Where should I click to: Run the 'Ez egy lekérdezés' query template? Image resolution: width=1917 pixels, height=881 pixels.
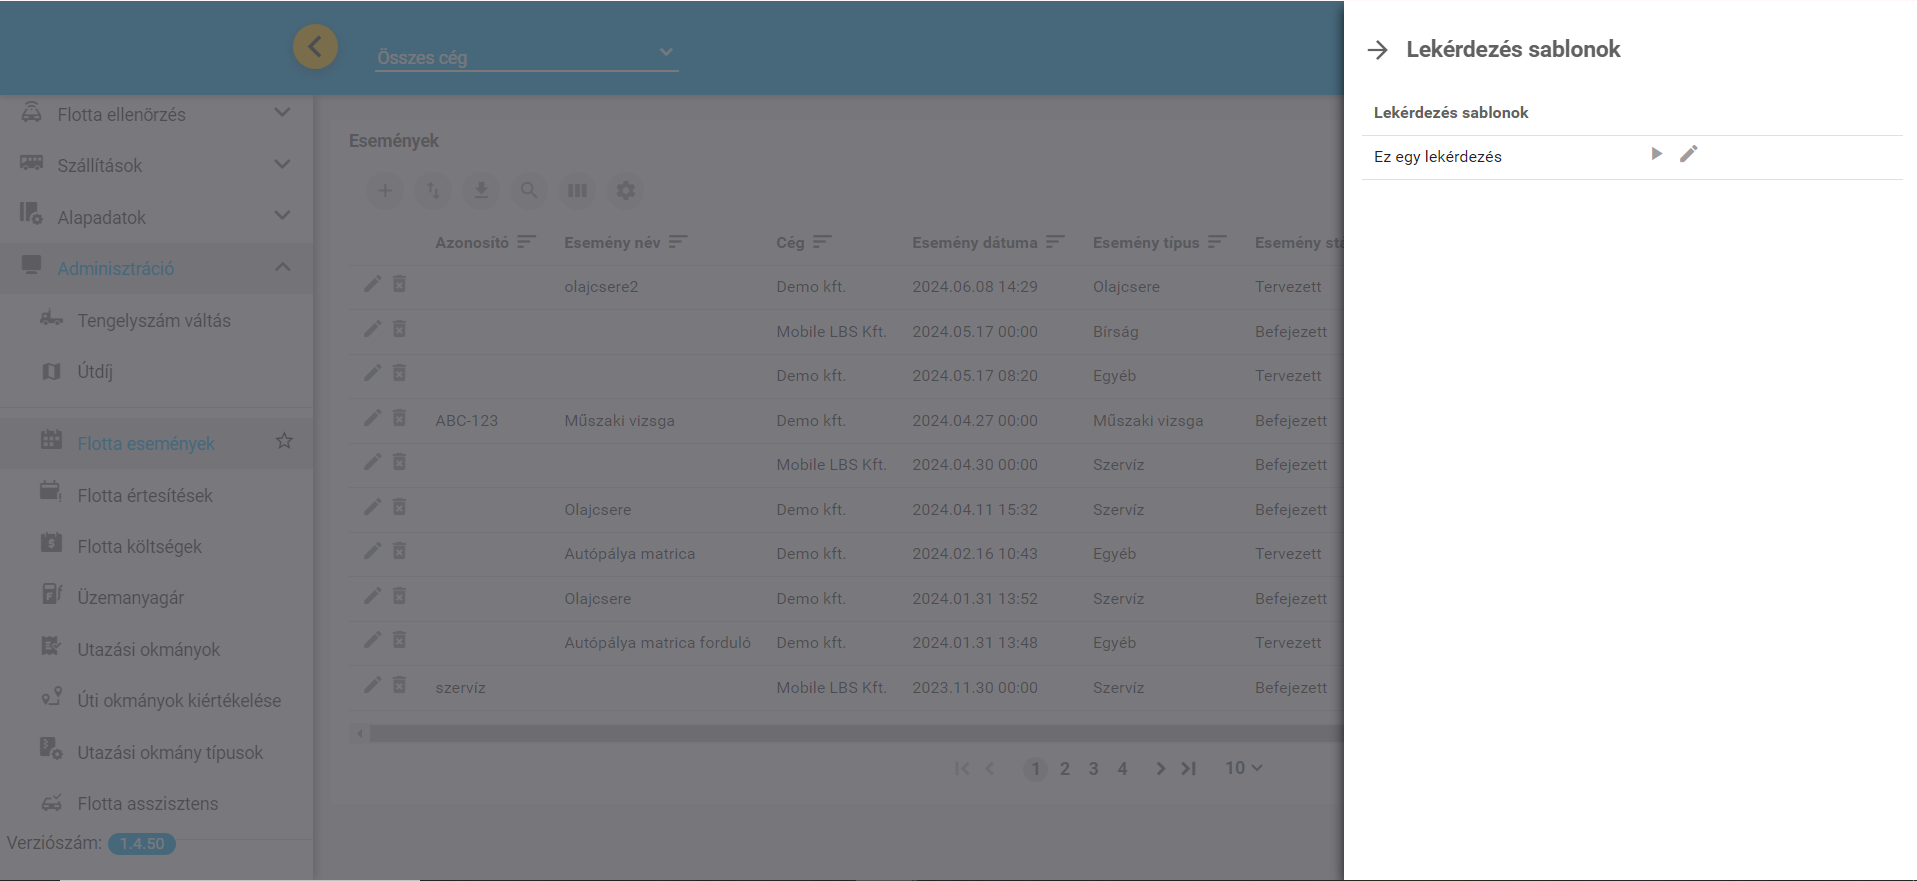click(x=1656, y=154)
